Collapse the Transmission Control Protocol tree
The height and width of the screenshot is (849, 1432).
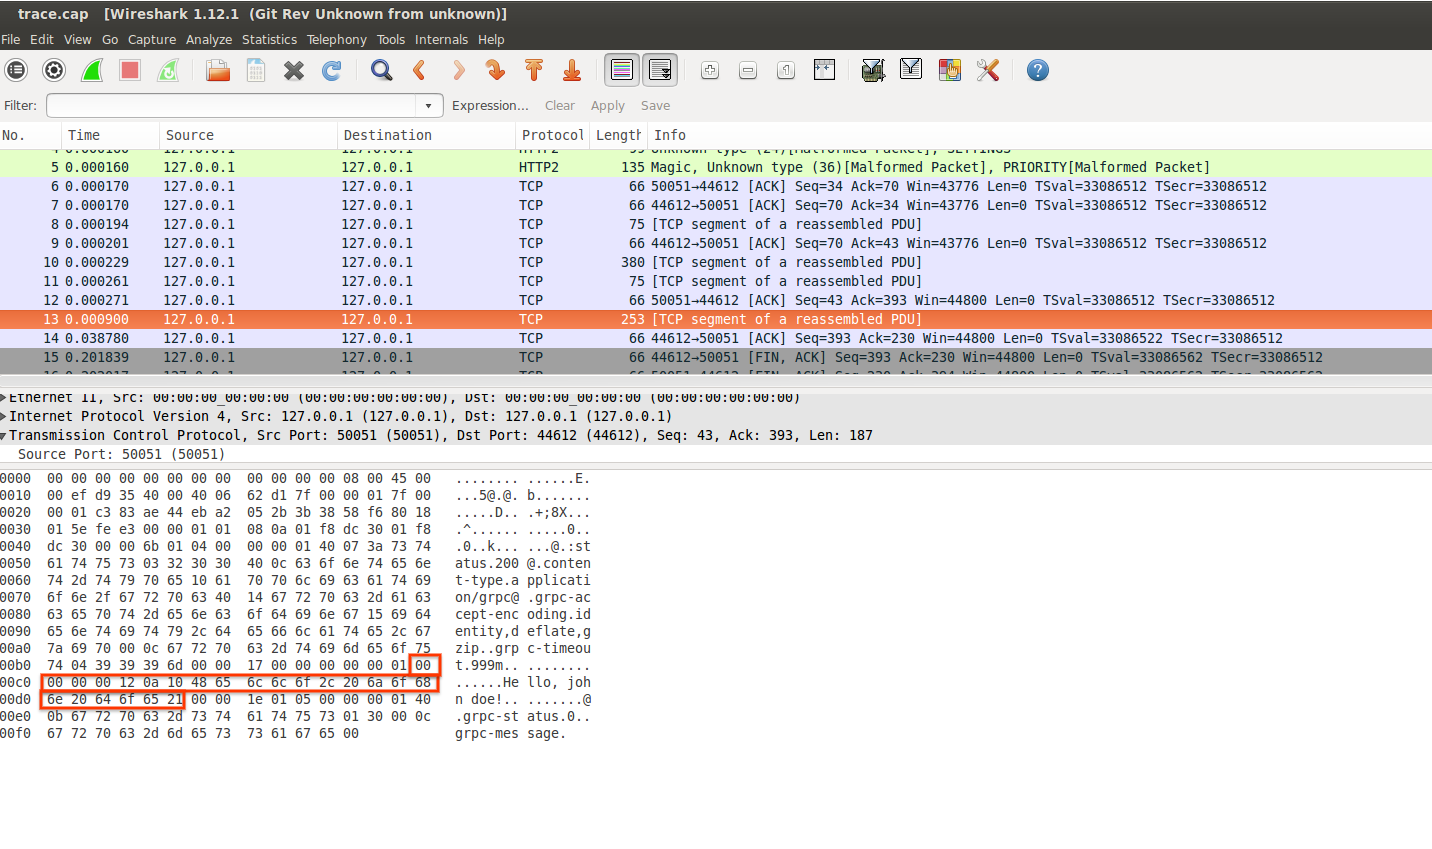(4, 436)
